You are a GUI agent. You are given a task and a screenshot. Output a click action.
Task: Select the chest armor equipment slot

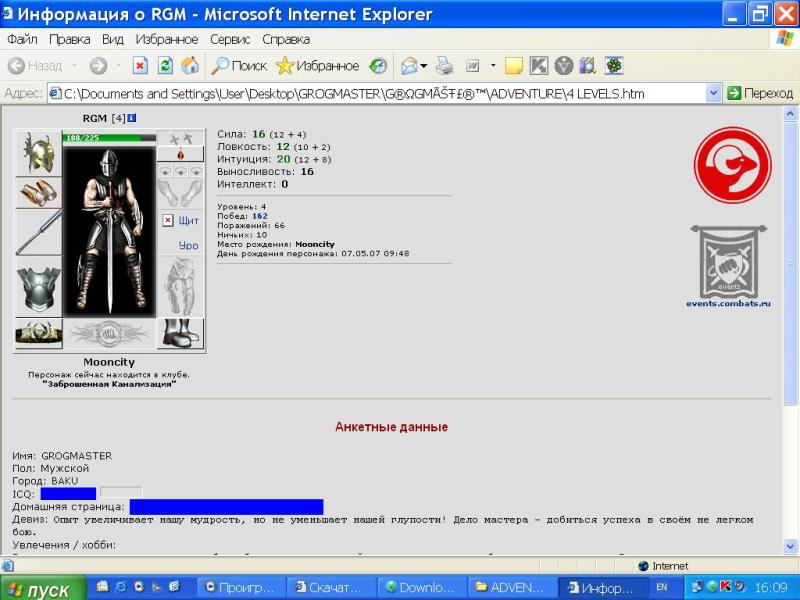[38, 288]
